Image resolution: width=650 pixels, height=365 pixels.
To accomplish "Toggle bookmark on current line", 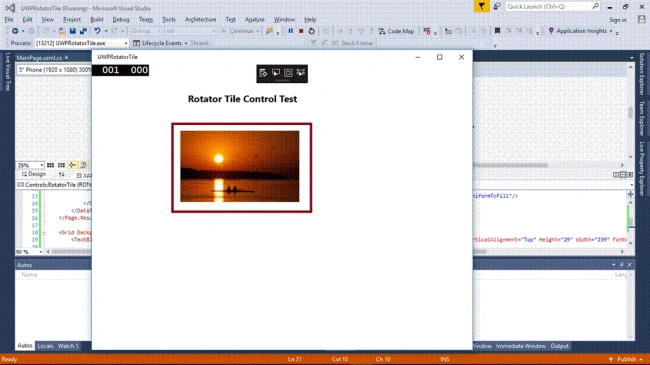I will (x=497, y=31).
